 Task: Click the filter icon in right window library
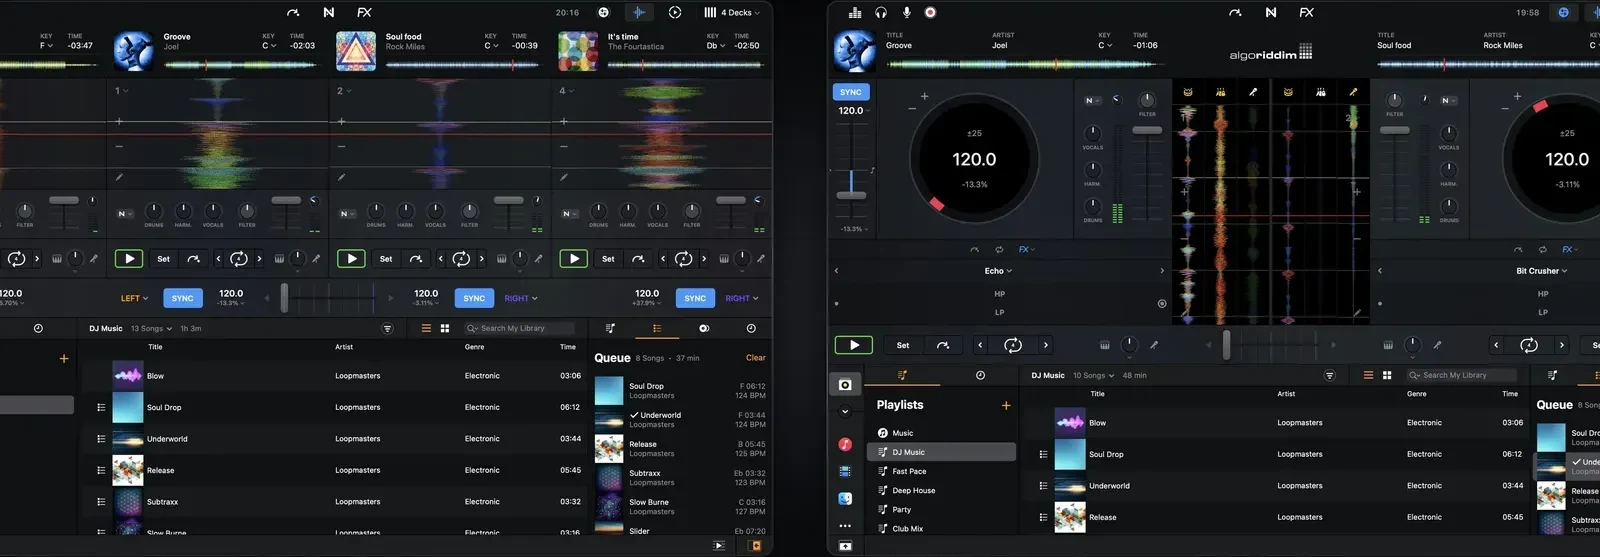click(1329, 375)
